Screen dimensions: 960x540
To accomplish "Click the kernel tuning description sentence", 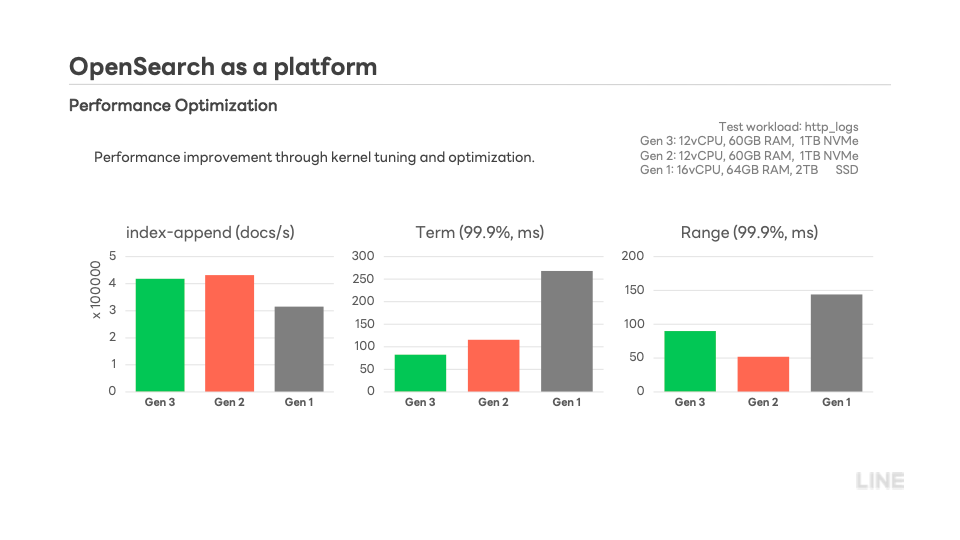I will (314, 157).
